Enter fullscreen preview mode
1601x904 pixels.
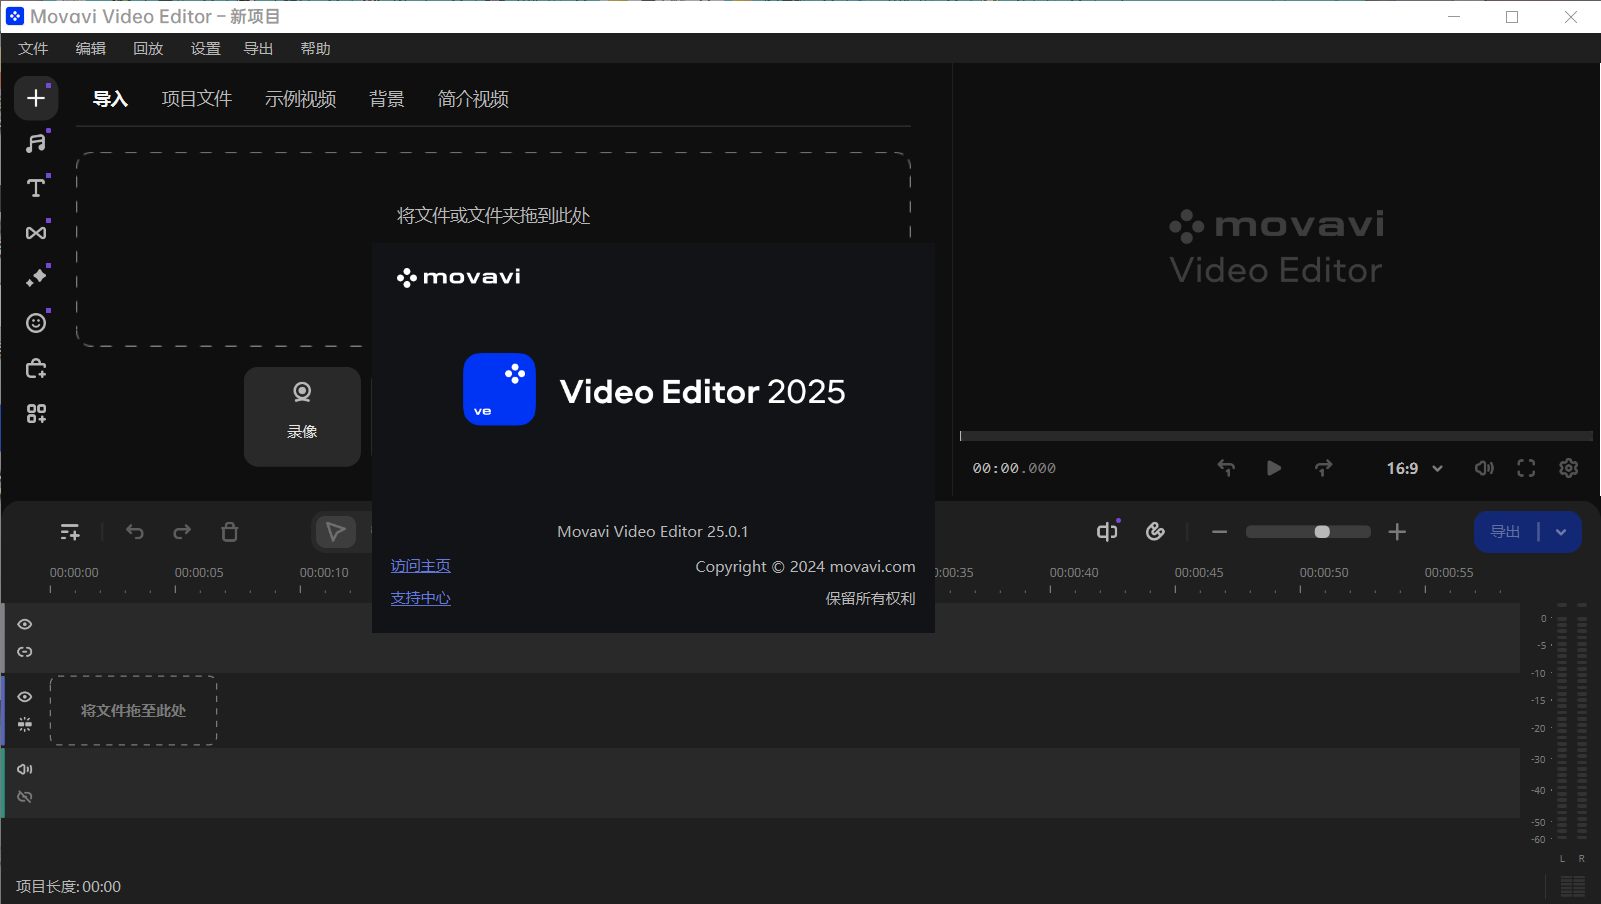tap(1526, 468)
